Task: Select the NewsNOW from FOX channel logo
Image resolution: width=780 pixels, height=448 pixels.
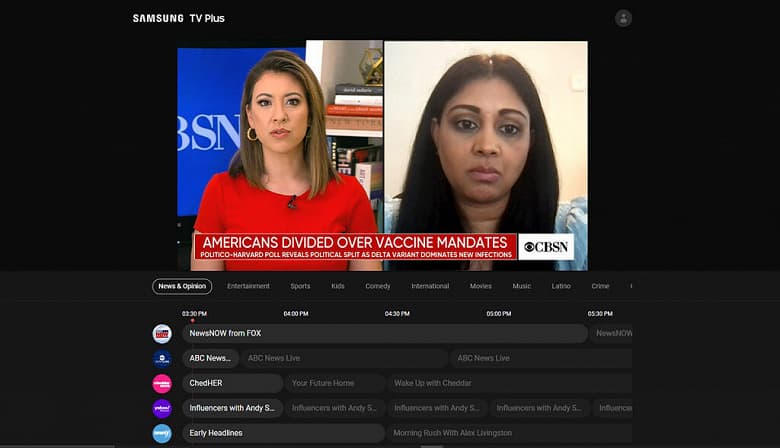Action: [162, 333]
